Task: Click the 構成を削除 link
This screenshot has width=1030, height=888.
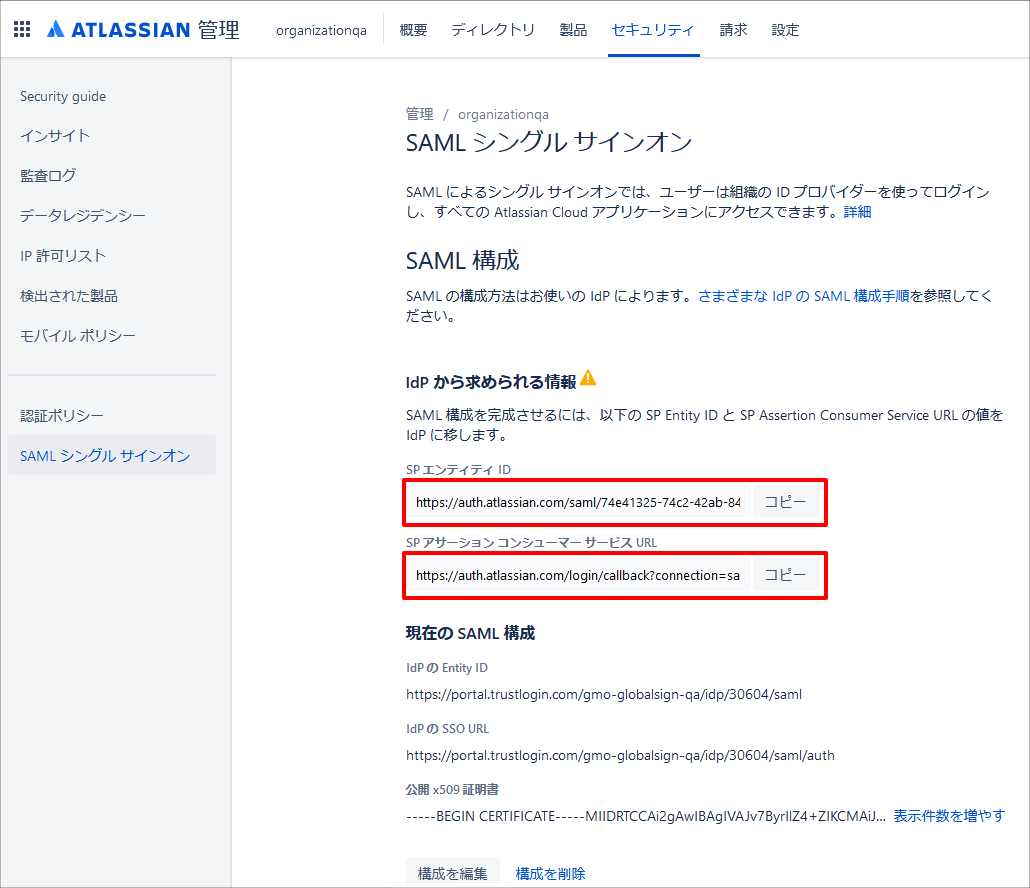Action: click(x=550, y=874)
